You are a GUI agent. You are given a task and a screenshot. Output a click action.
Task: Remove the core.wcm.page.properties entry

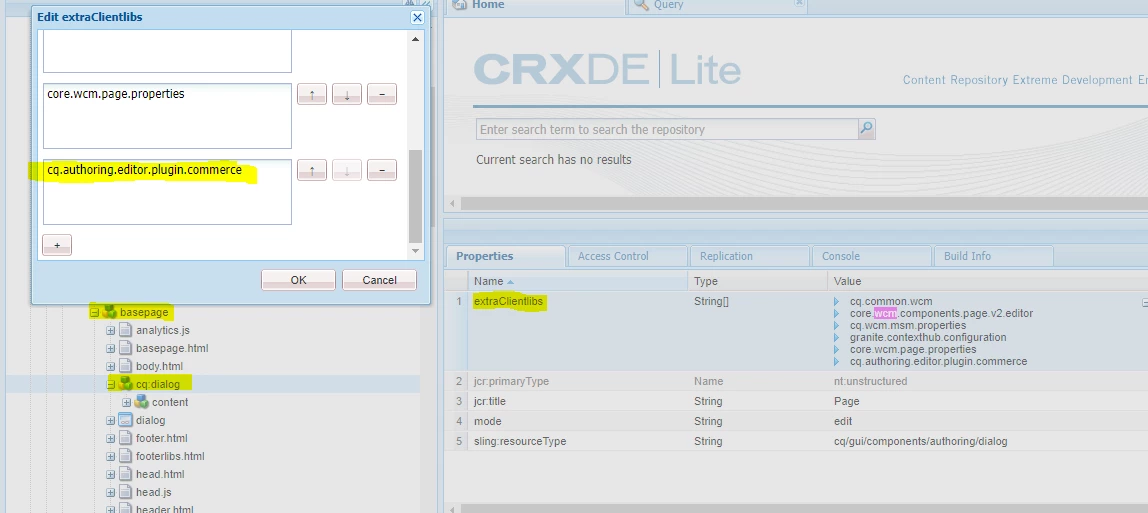[382, 94]
